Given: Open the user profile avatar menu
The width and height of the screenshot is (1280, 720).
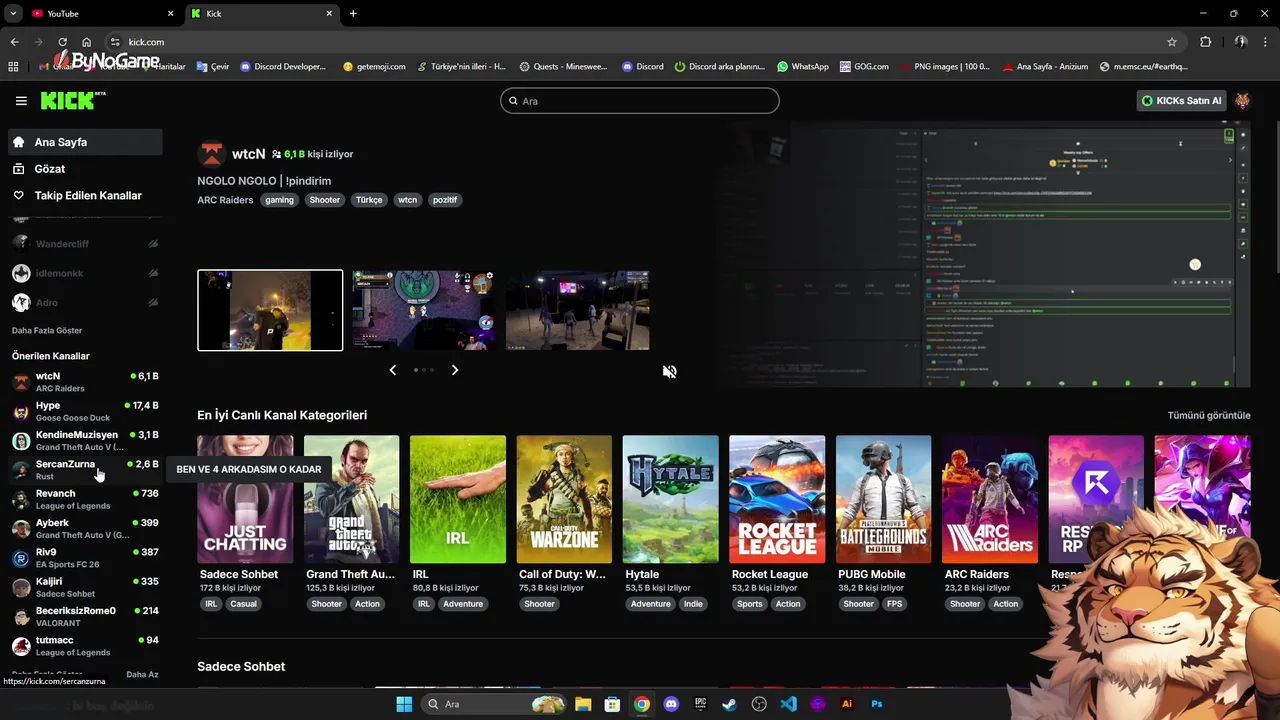Looking at the screenshot, I should (1242, 101).
